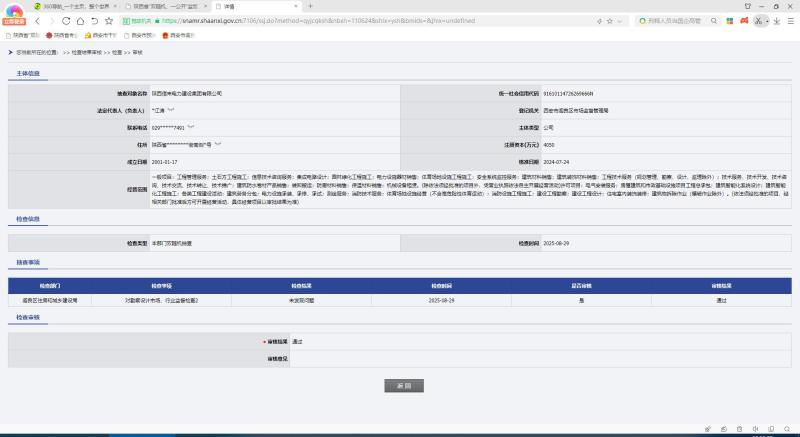The image size is (800, 437).
Task: Reveal the masked legal representative name via eye icon
Action: 172,111
